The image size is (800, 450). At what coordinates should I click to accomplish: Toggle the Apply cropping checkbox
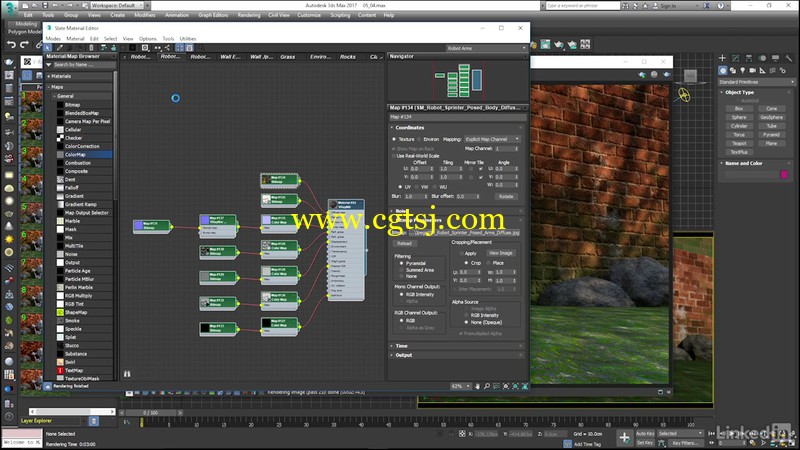point(462,253)
